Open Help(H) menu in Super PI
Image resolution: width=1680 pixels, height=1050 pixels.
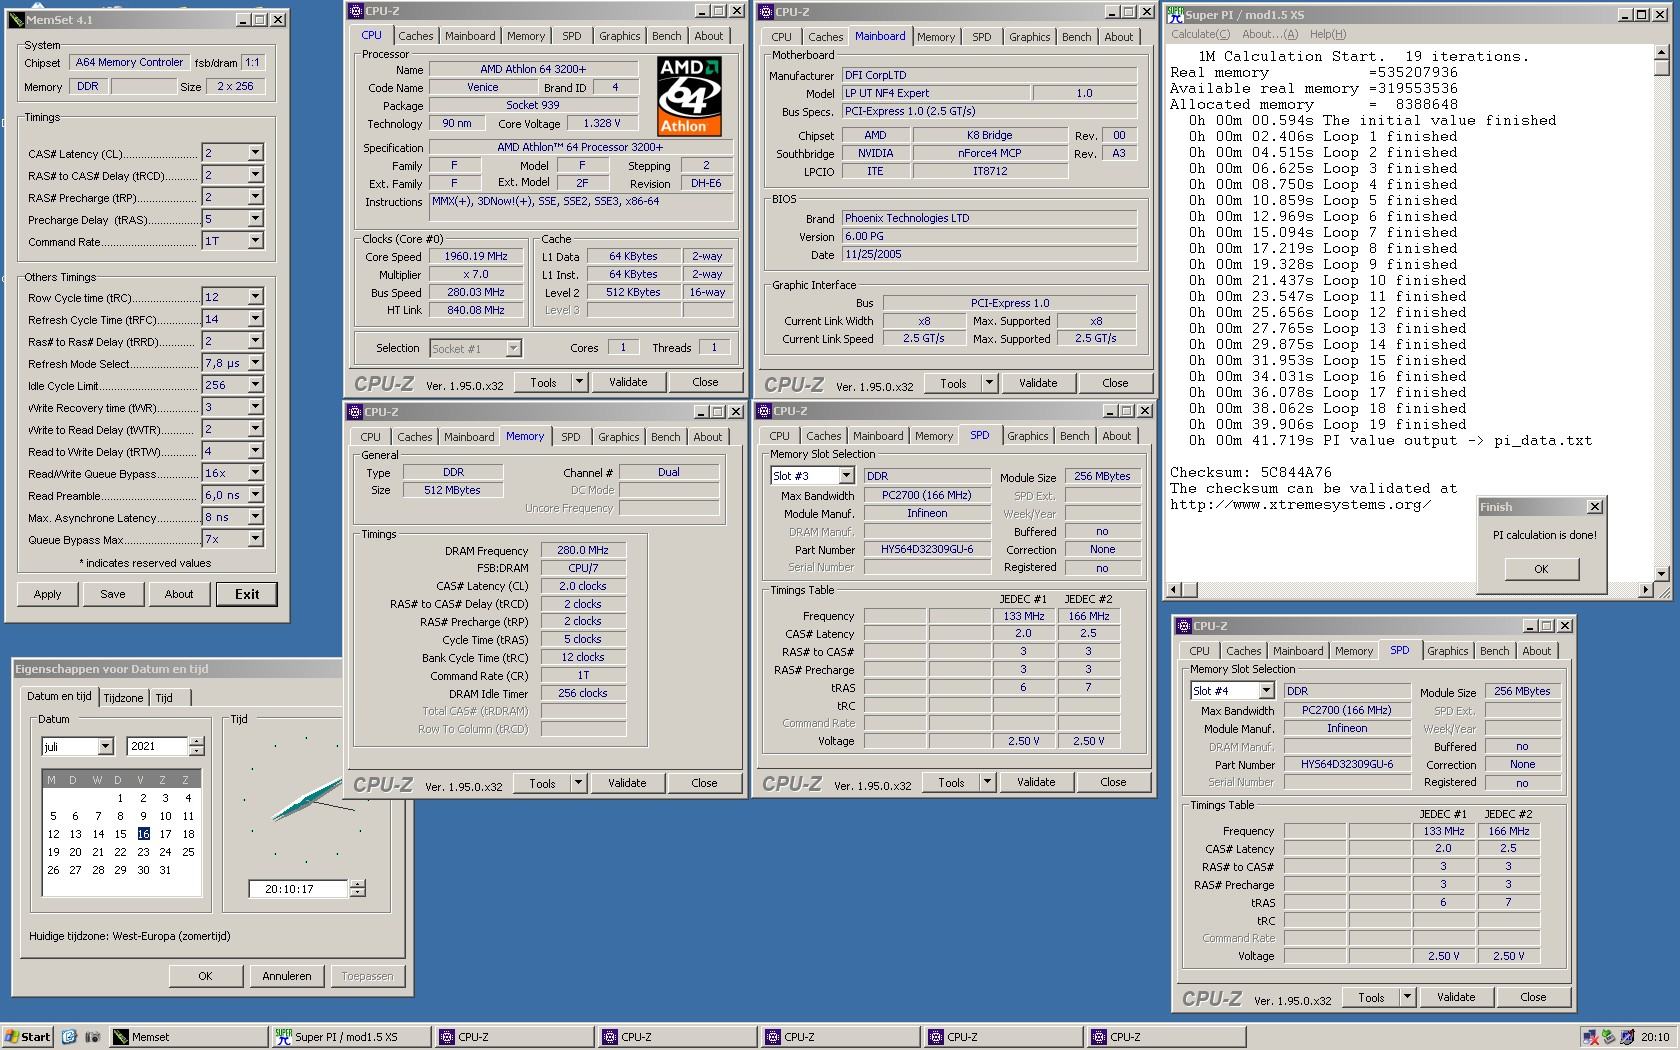coord(1328,34)
